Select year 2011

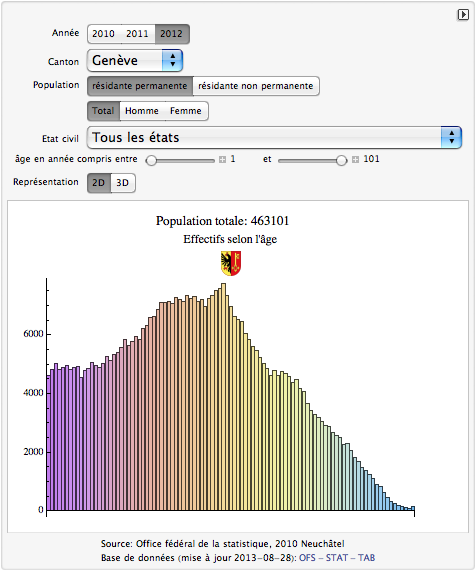137,34
